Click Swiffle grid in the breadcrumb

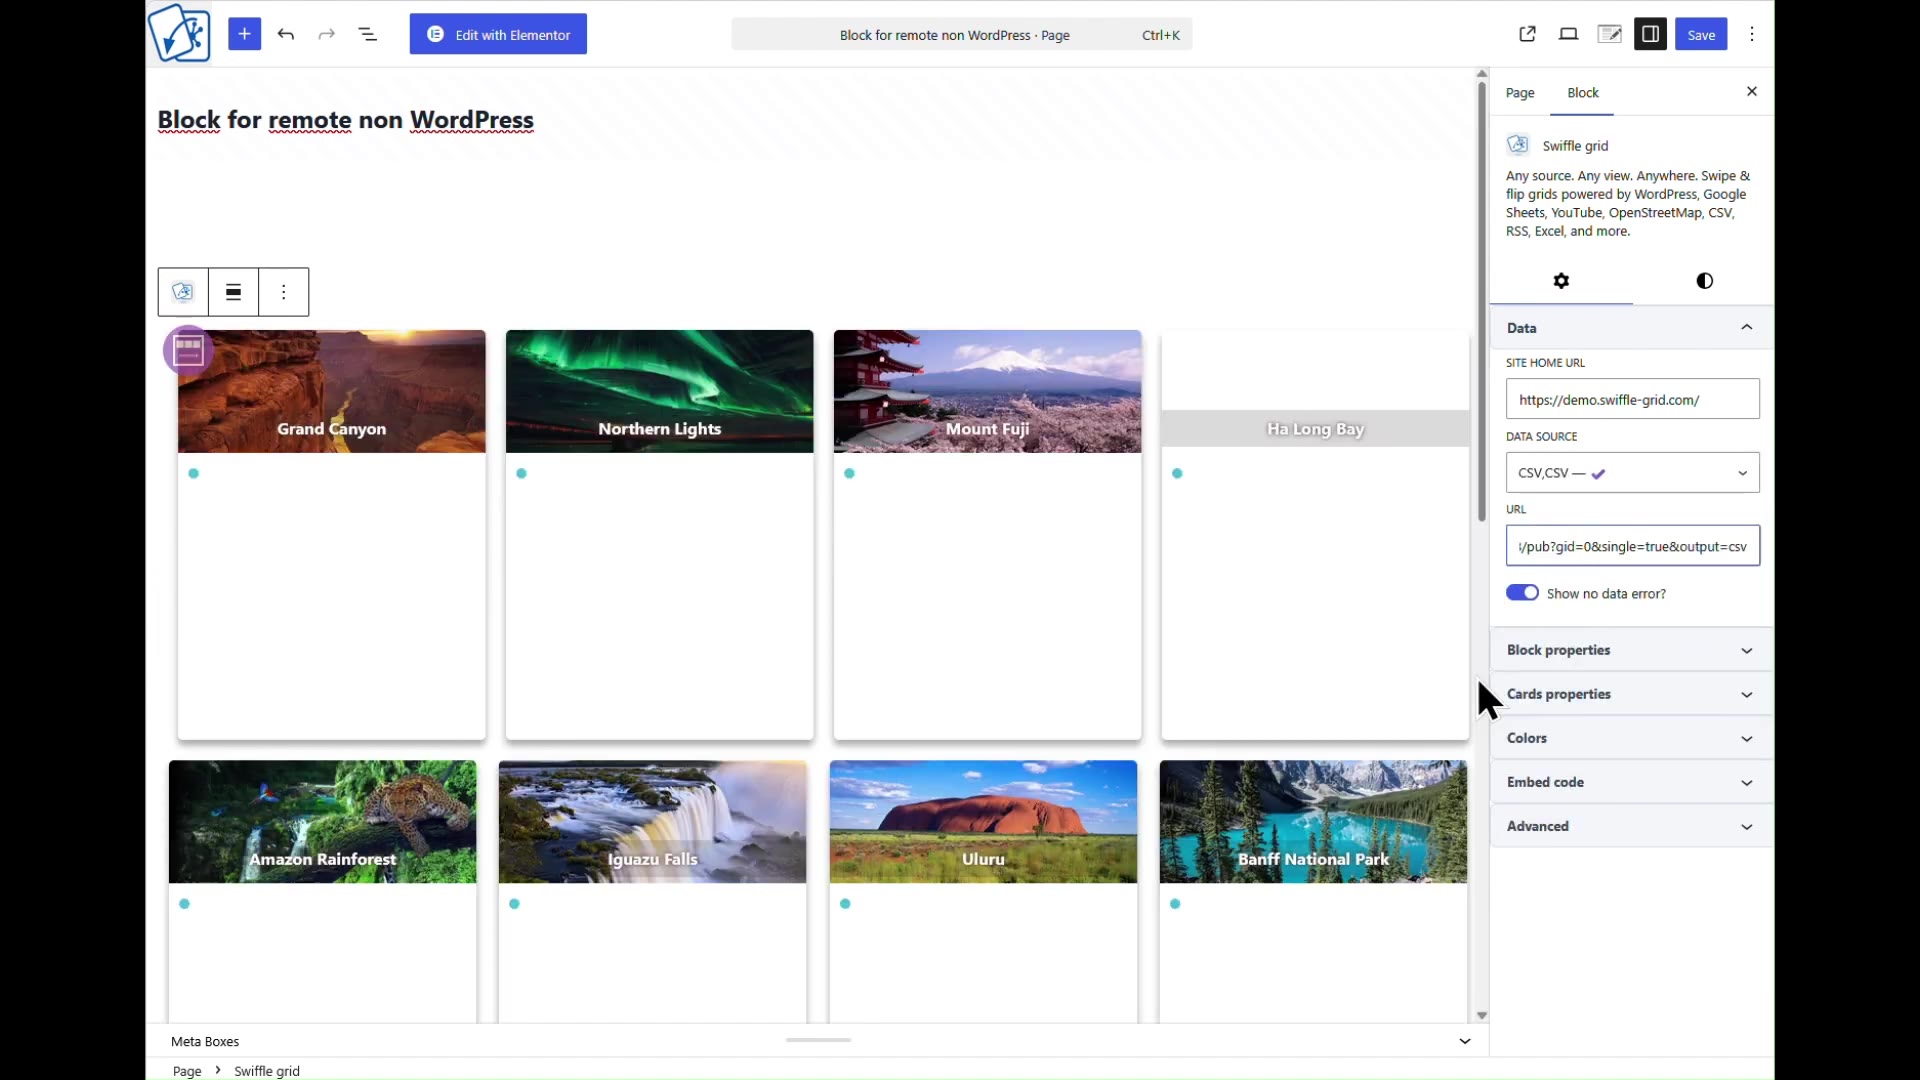[x=267, y=1071]
